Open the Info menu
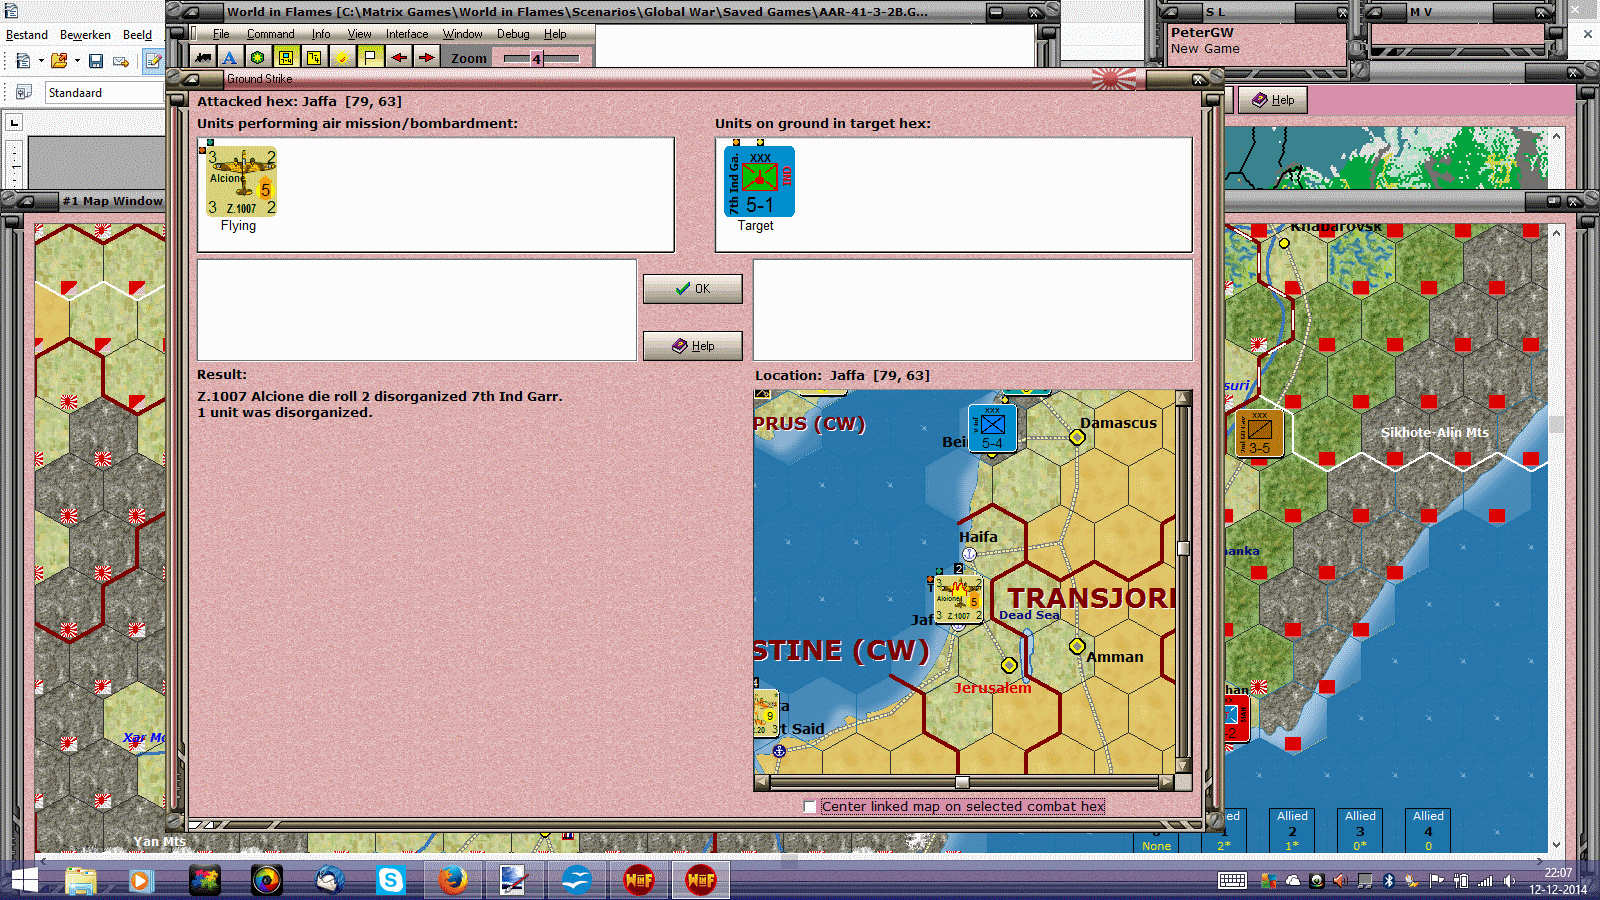This screenshot has width=1600, height=900. click(321, 34)
